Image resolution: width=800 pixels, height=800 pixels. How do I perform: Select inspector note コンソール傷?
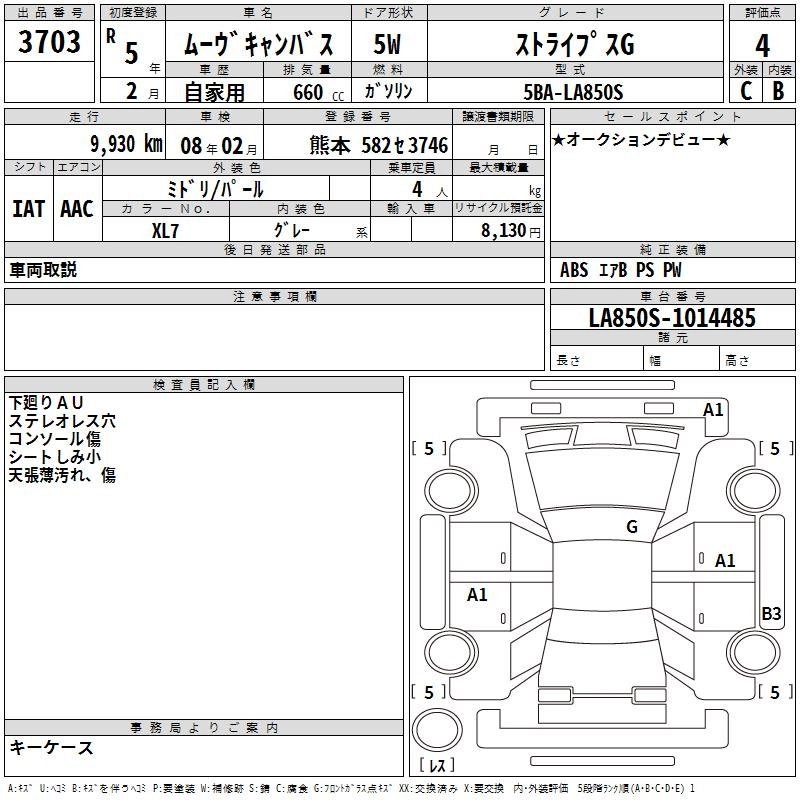(x=55, y=439)
